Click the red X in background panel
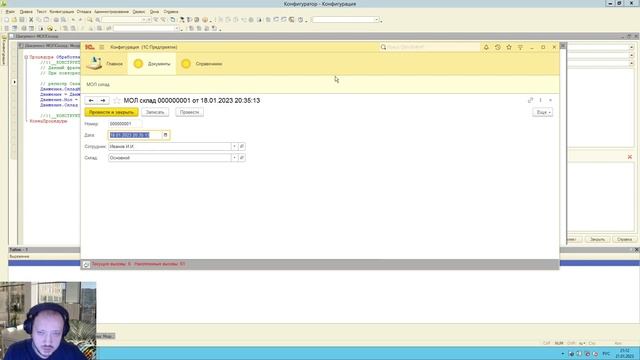The image size is (640, 360). coord(630,157)
